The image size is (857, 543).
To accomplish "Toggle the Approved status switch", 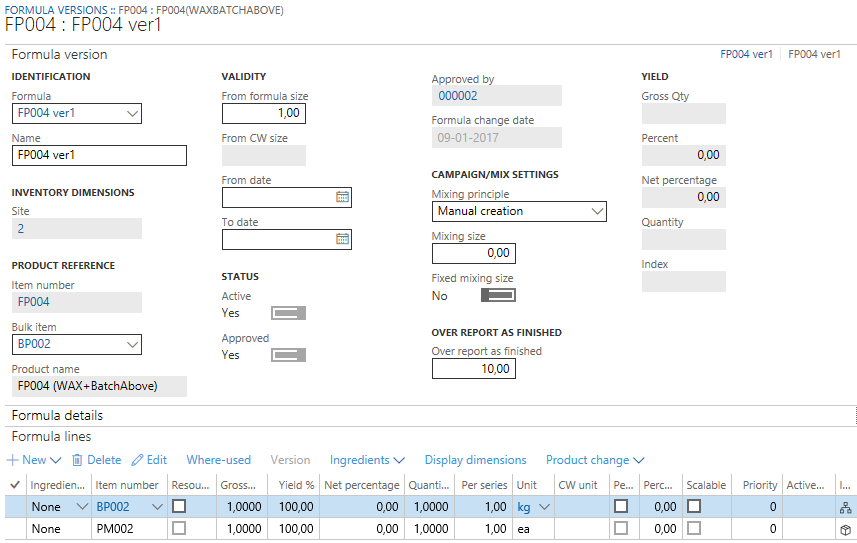I will click(x=289, y=355).
